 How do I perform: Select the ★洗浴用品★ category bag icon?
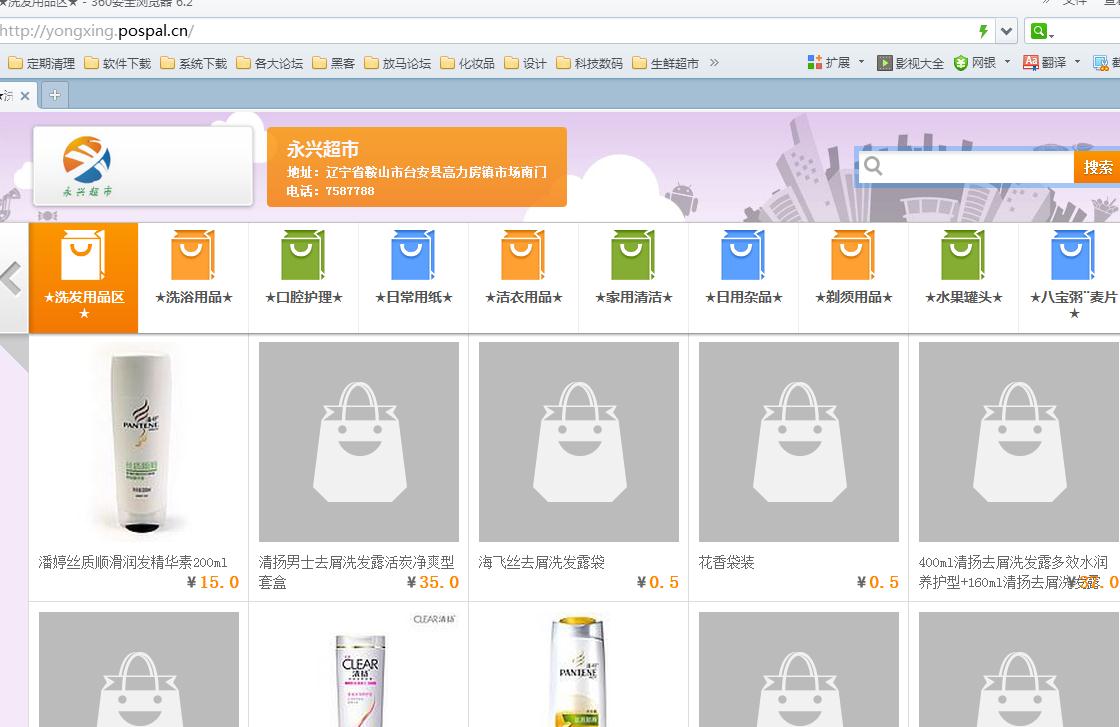(x=193, y=256)
